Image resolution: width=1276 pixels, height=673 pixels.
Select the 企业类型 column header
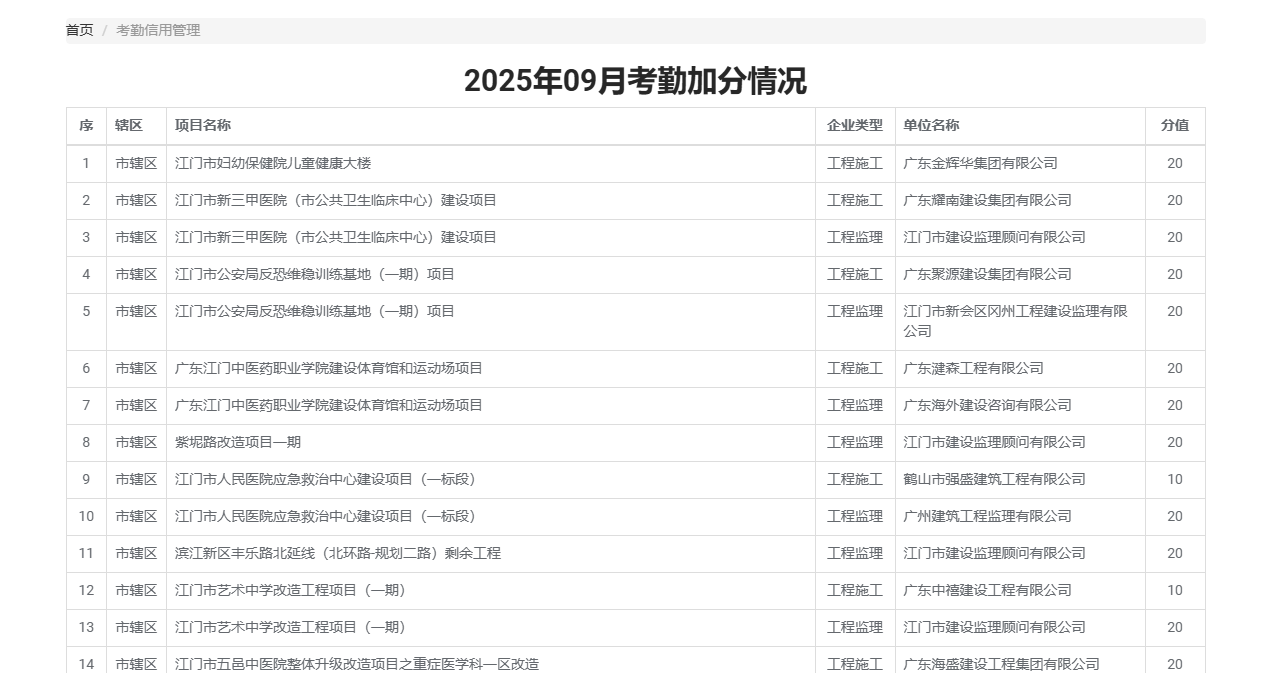coord(854,126)
